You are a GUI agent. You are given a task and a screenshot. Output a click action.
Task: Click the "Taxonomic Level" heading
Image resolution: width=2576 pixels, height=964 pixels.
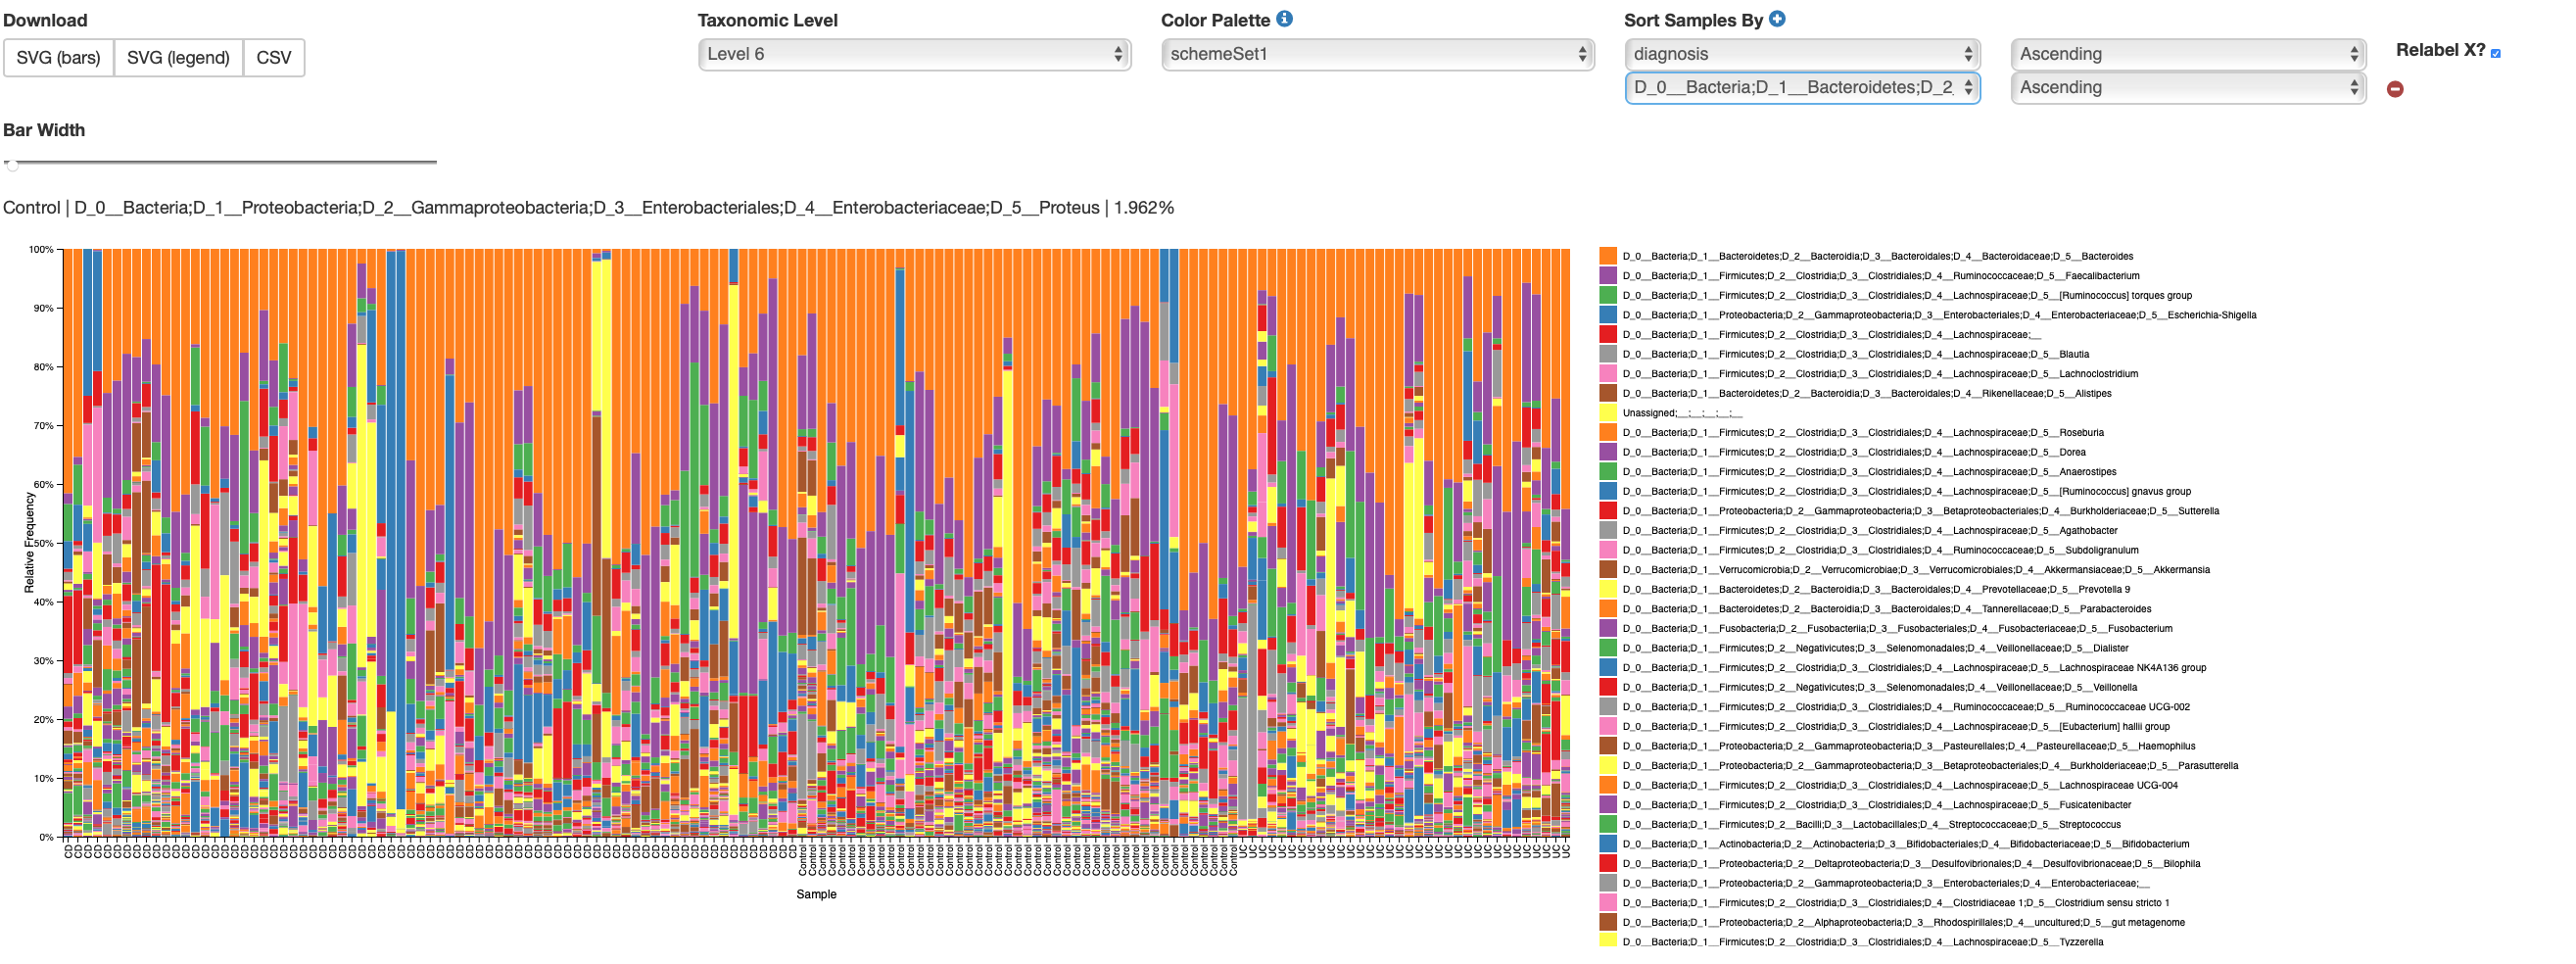coord(767,20)
